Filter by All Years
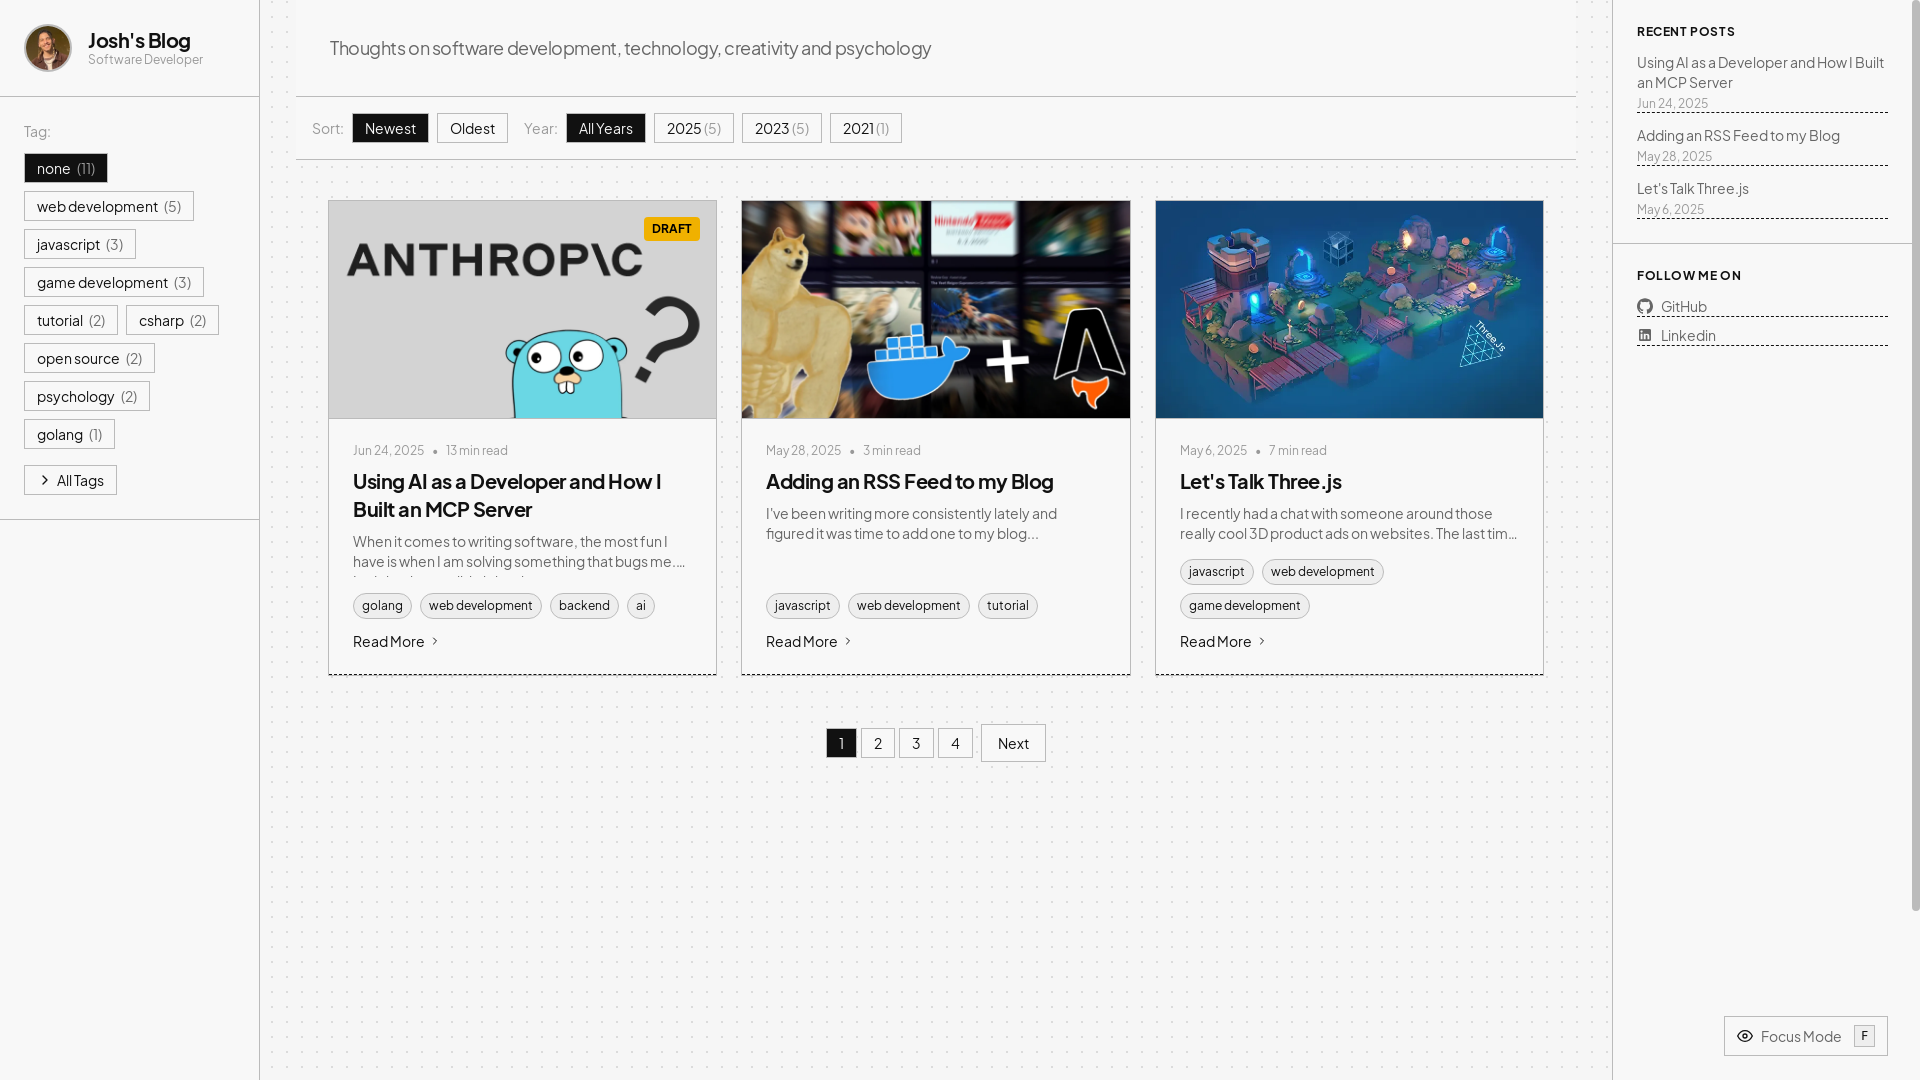 click(x=606, y=128)
